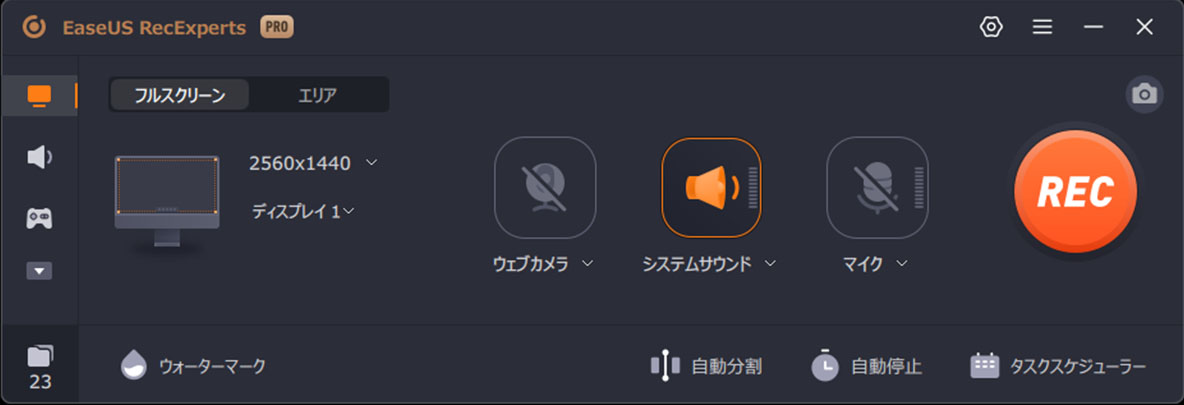Select the フルスクリーン tab

point(180,95)
